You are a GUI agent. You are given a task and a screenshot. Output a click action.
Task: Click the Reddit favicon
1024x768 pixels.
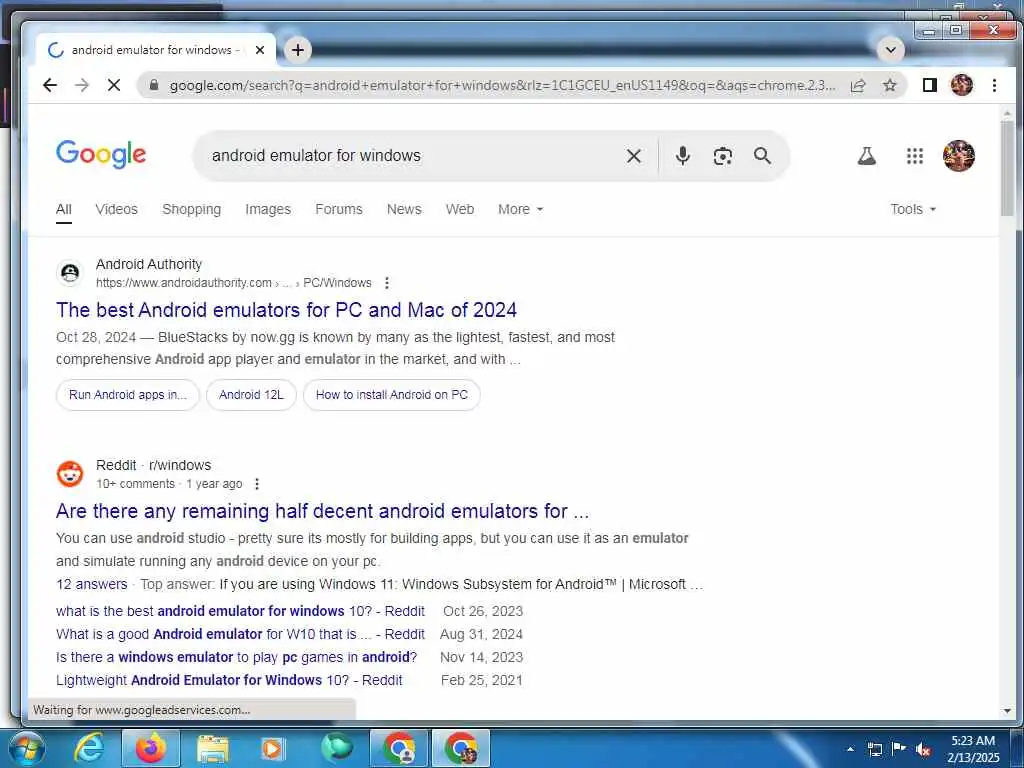click(x=70, y=473)
